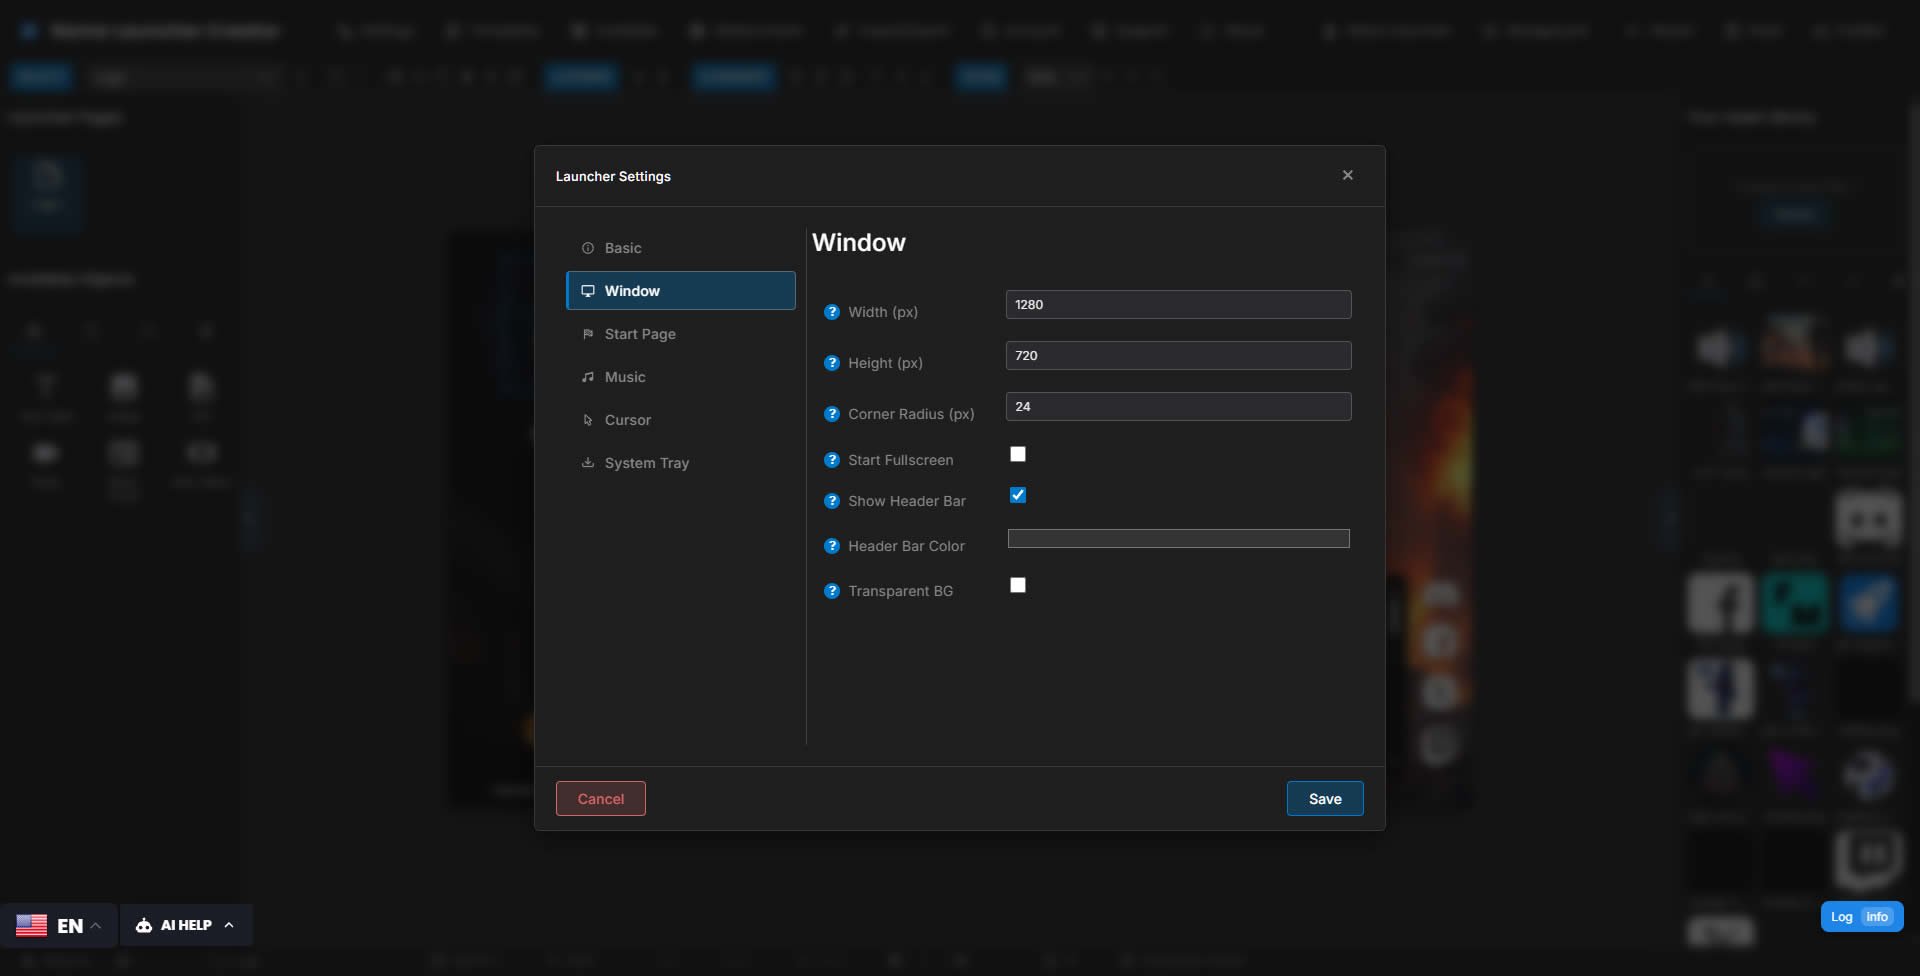1920x976 pixels.
Task: Click the Cursor arrow icon in settings sidebar
Action: (588, 420)
